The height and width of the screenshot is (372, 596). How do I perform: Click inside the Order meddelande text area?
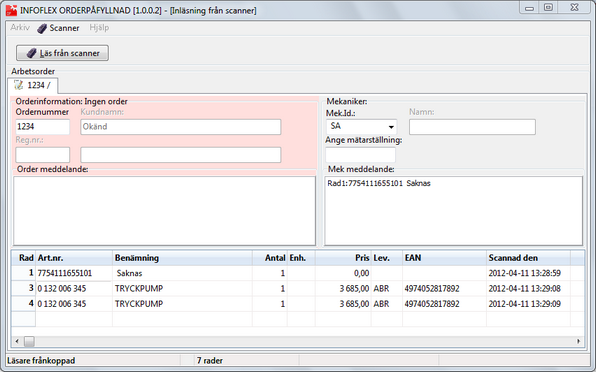165,211
